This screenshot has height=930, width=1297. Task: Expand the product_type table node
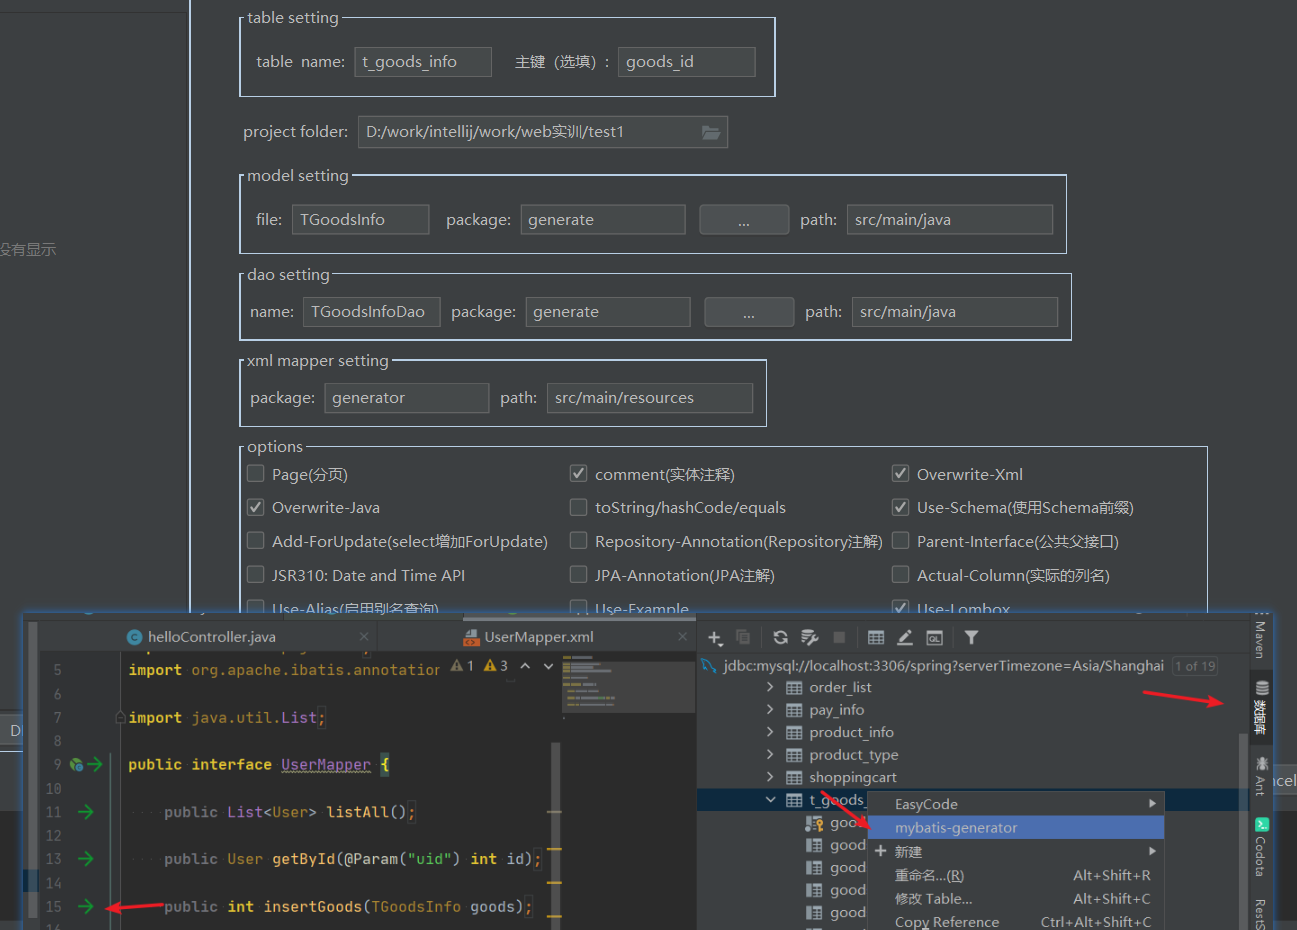click(x=770, y=754)
